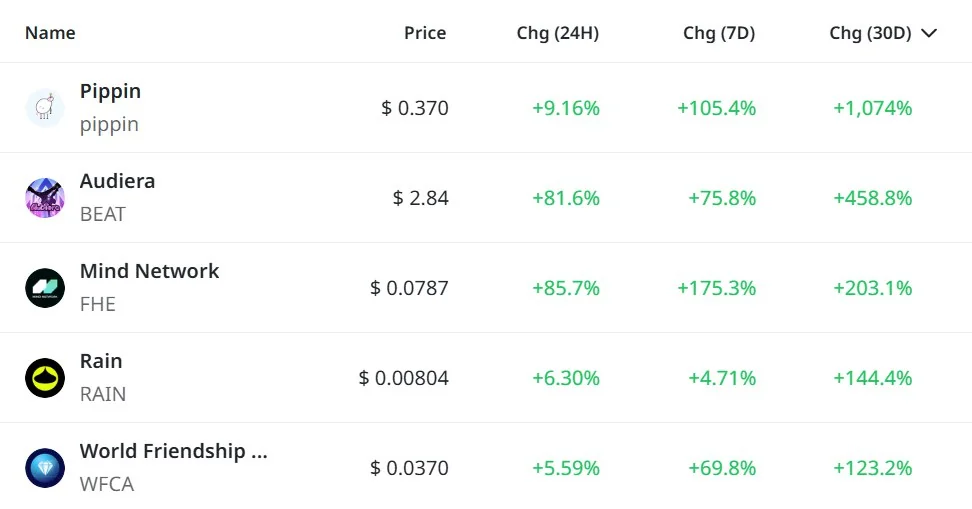Open the Pippin coin name link
This screenshot has width=972, height=509.
coord(110,91)
